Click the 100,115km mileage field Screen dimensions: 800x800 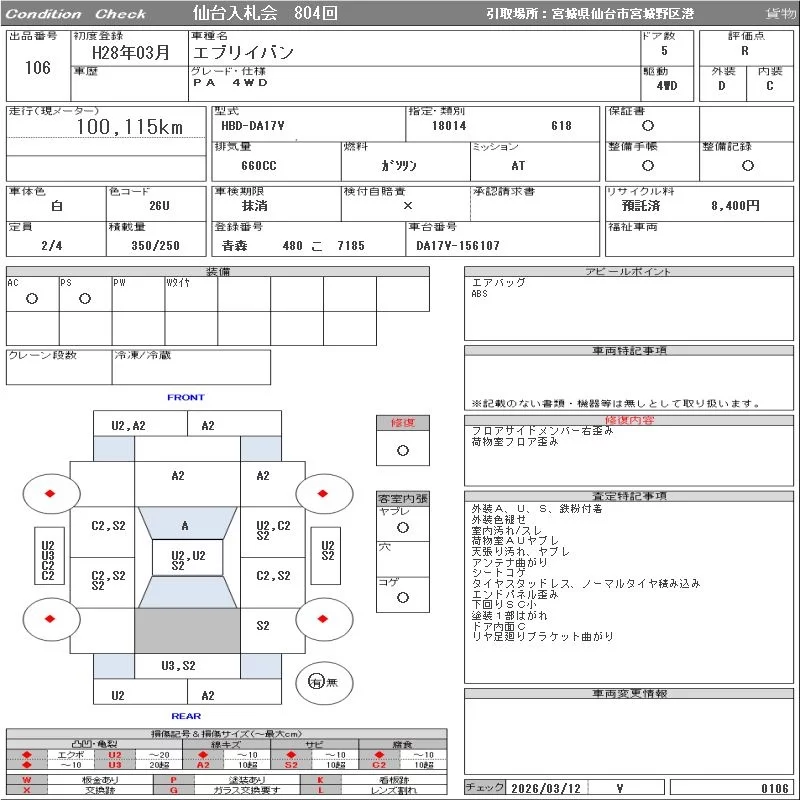(130, 127)
